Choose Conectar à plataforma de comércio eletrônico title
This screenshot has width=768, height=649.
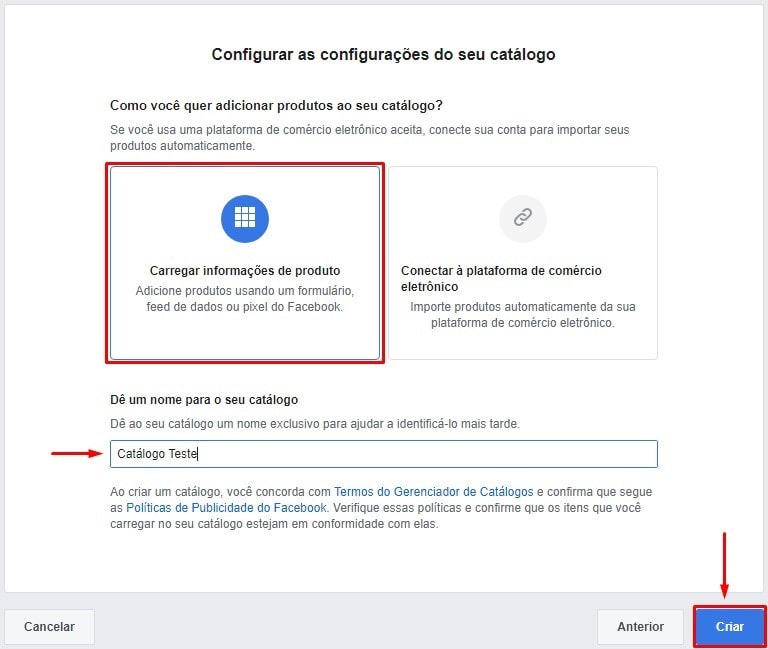(x=501, y=278)
